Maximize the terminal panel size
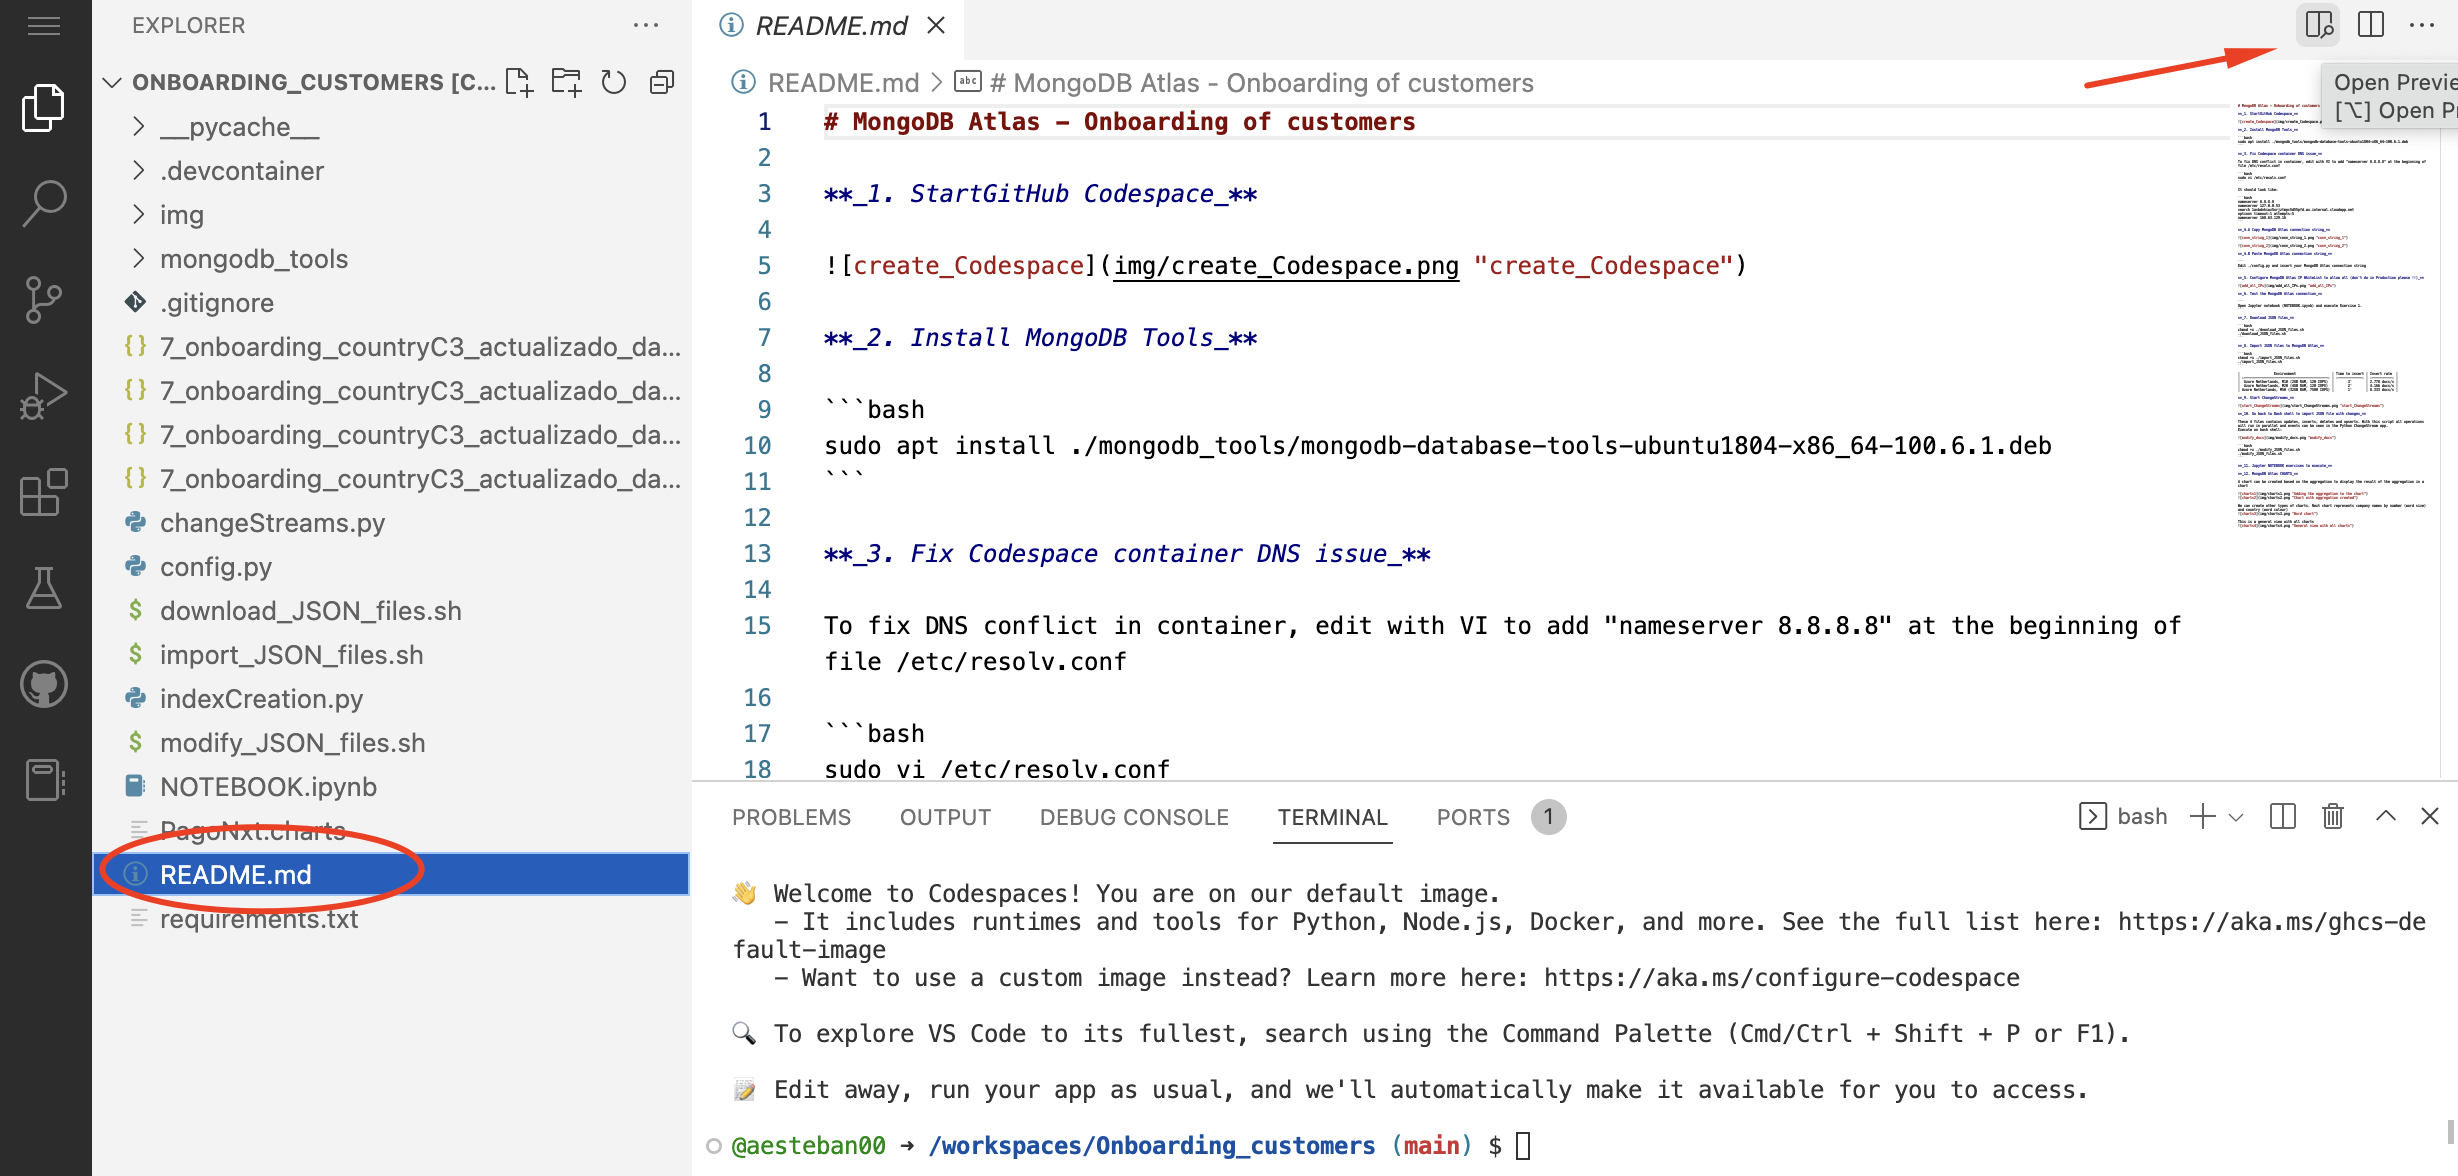 click(x=2386, y=817)
